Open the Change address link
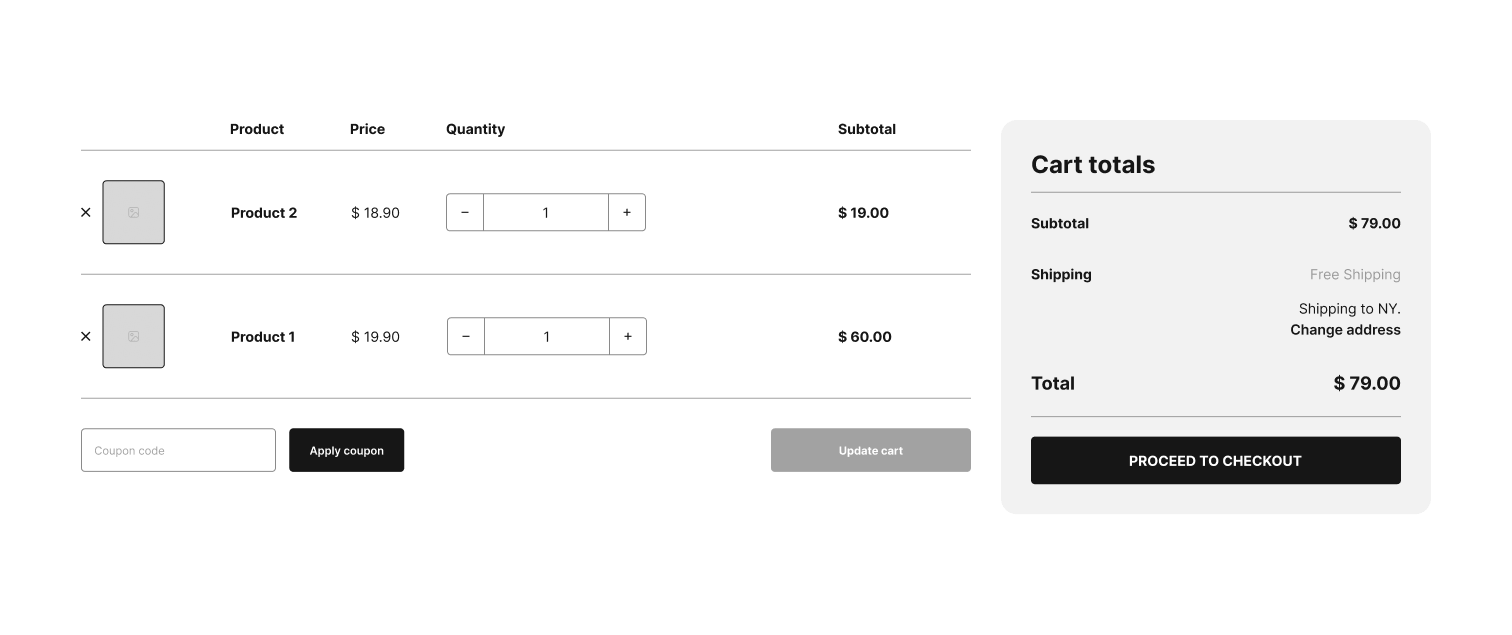The height and width of the screenshot is (635, 1512). pos(1345,330)
